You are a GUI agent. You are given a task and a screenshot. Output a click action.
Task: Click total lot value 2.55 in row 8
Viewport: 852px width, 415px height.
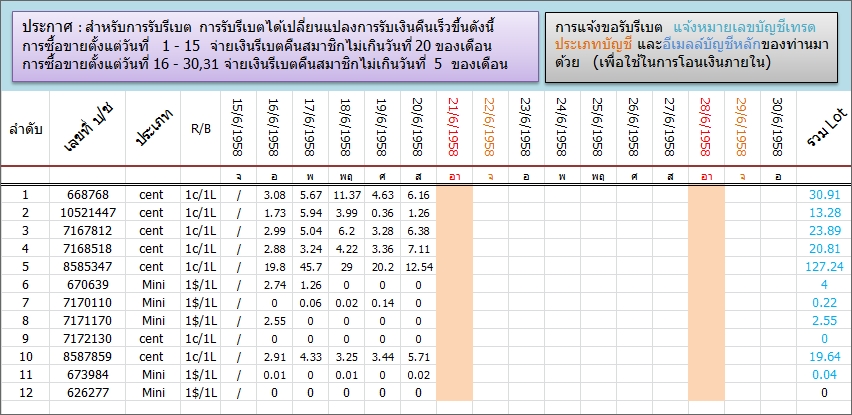click(x=824, y=320)
